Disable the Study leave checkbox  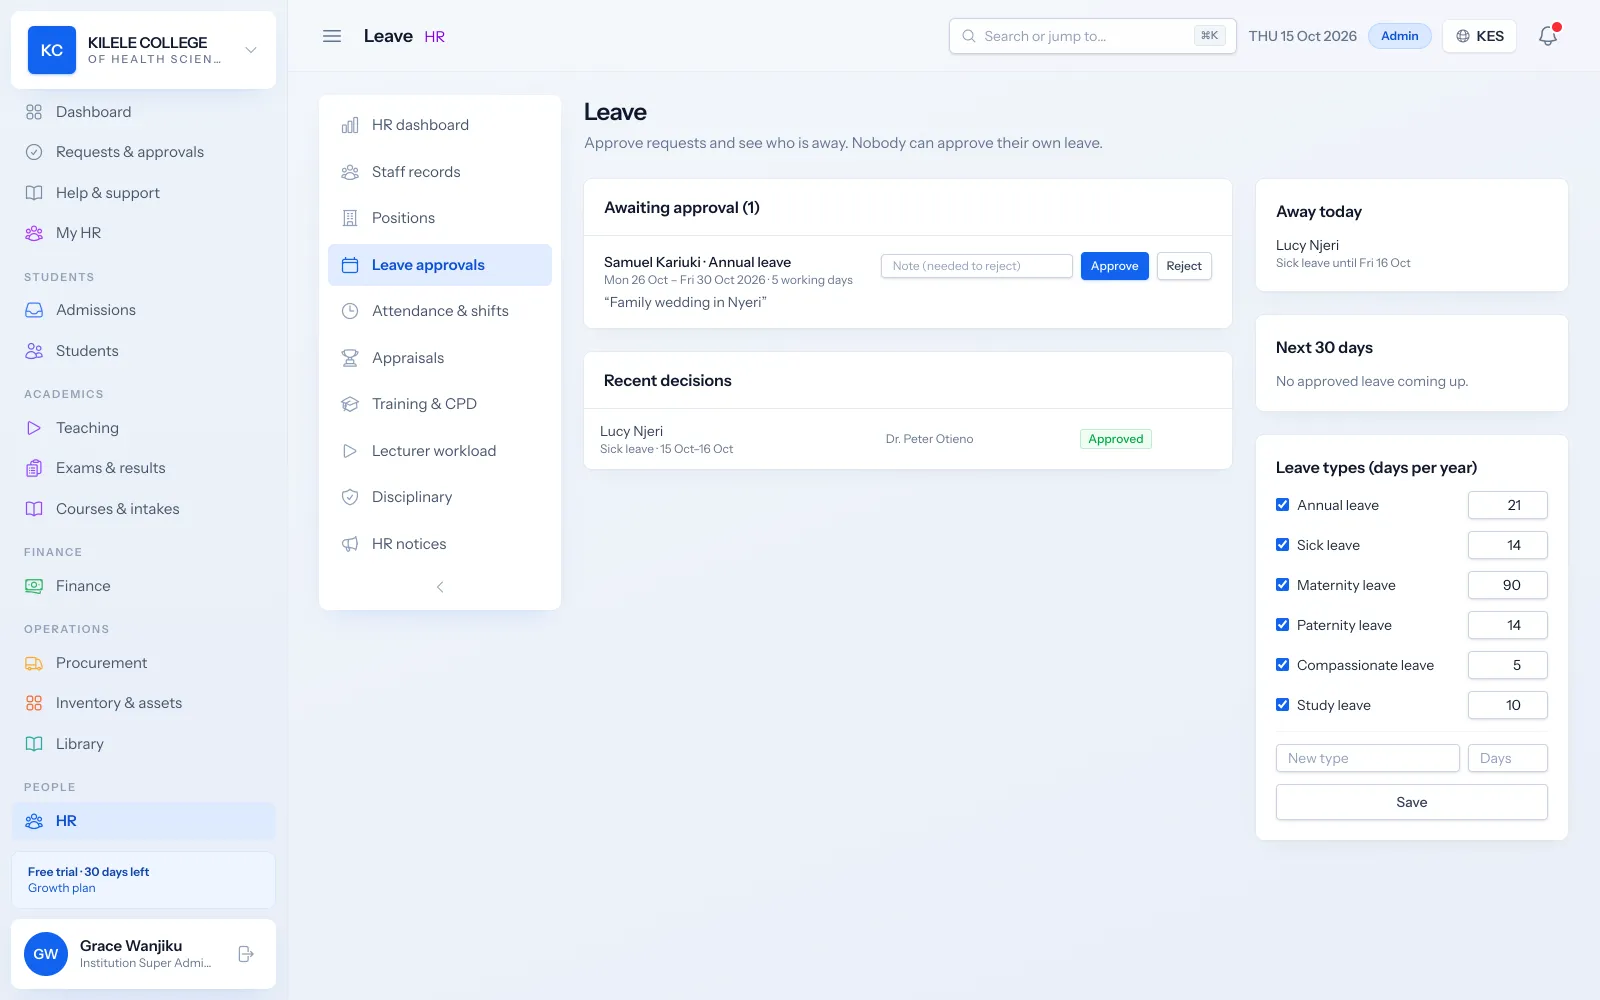click(x=1282, y=705)
